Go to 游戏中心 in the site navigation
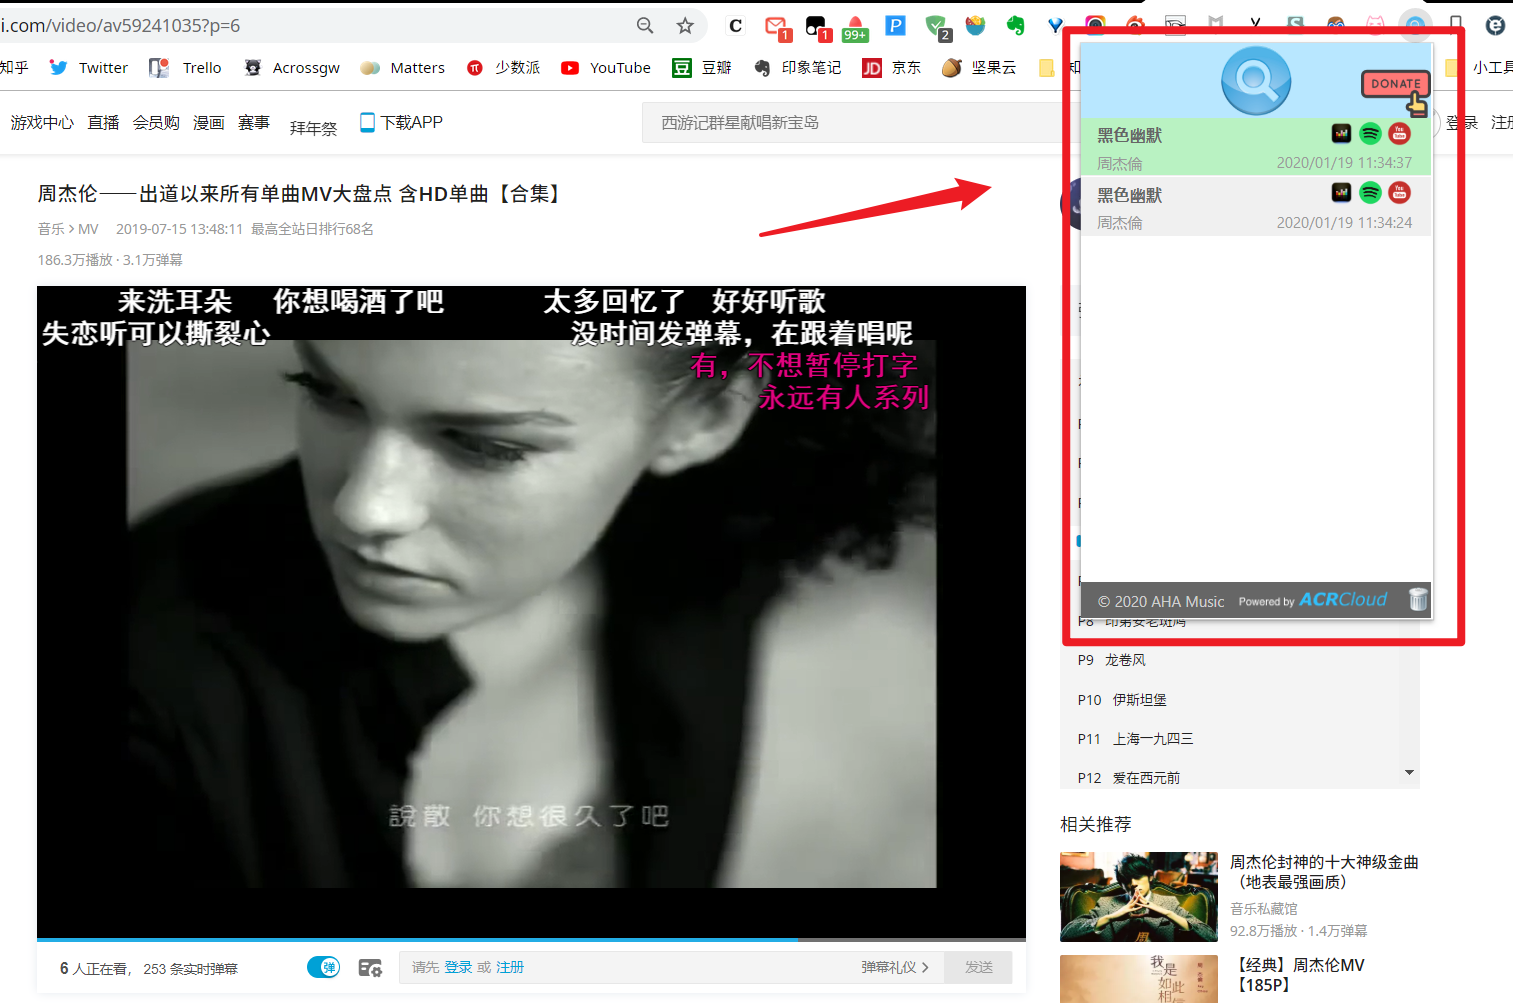Image resolution: width=1513 pixels, height=1003 pixels. pyautogui.click(x=42, y=122)
